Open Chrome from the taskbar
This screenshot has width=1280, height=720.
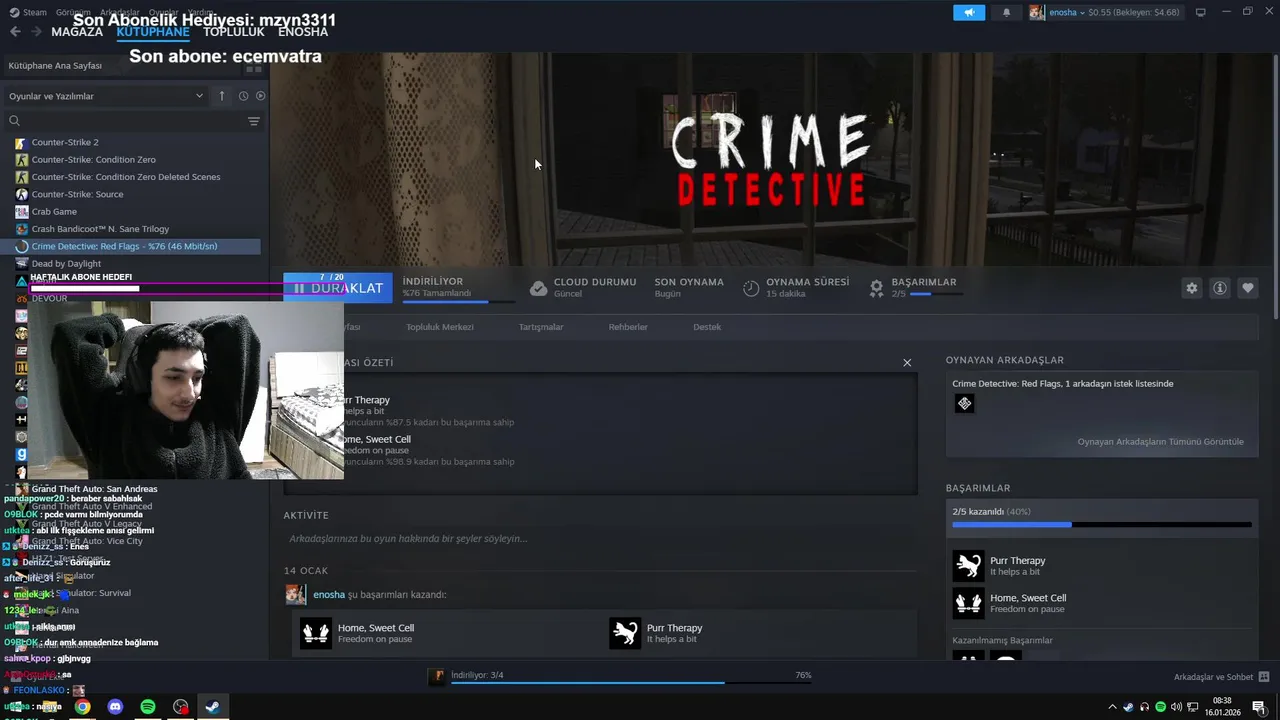coord(82,707)
